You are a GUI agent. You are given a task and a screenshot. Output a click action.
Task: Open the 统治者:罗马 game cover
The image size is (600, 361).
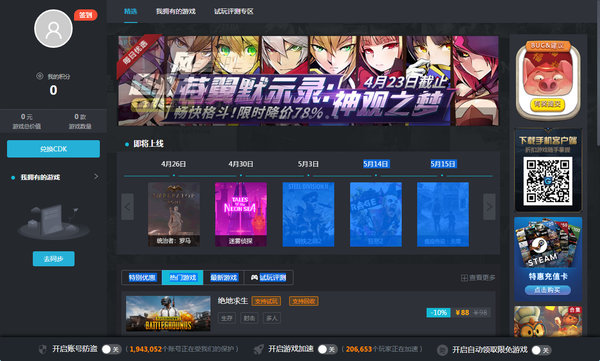click(174, 214)
